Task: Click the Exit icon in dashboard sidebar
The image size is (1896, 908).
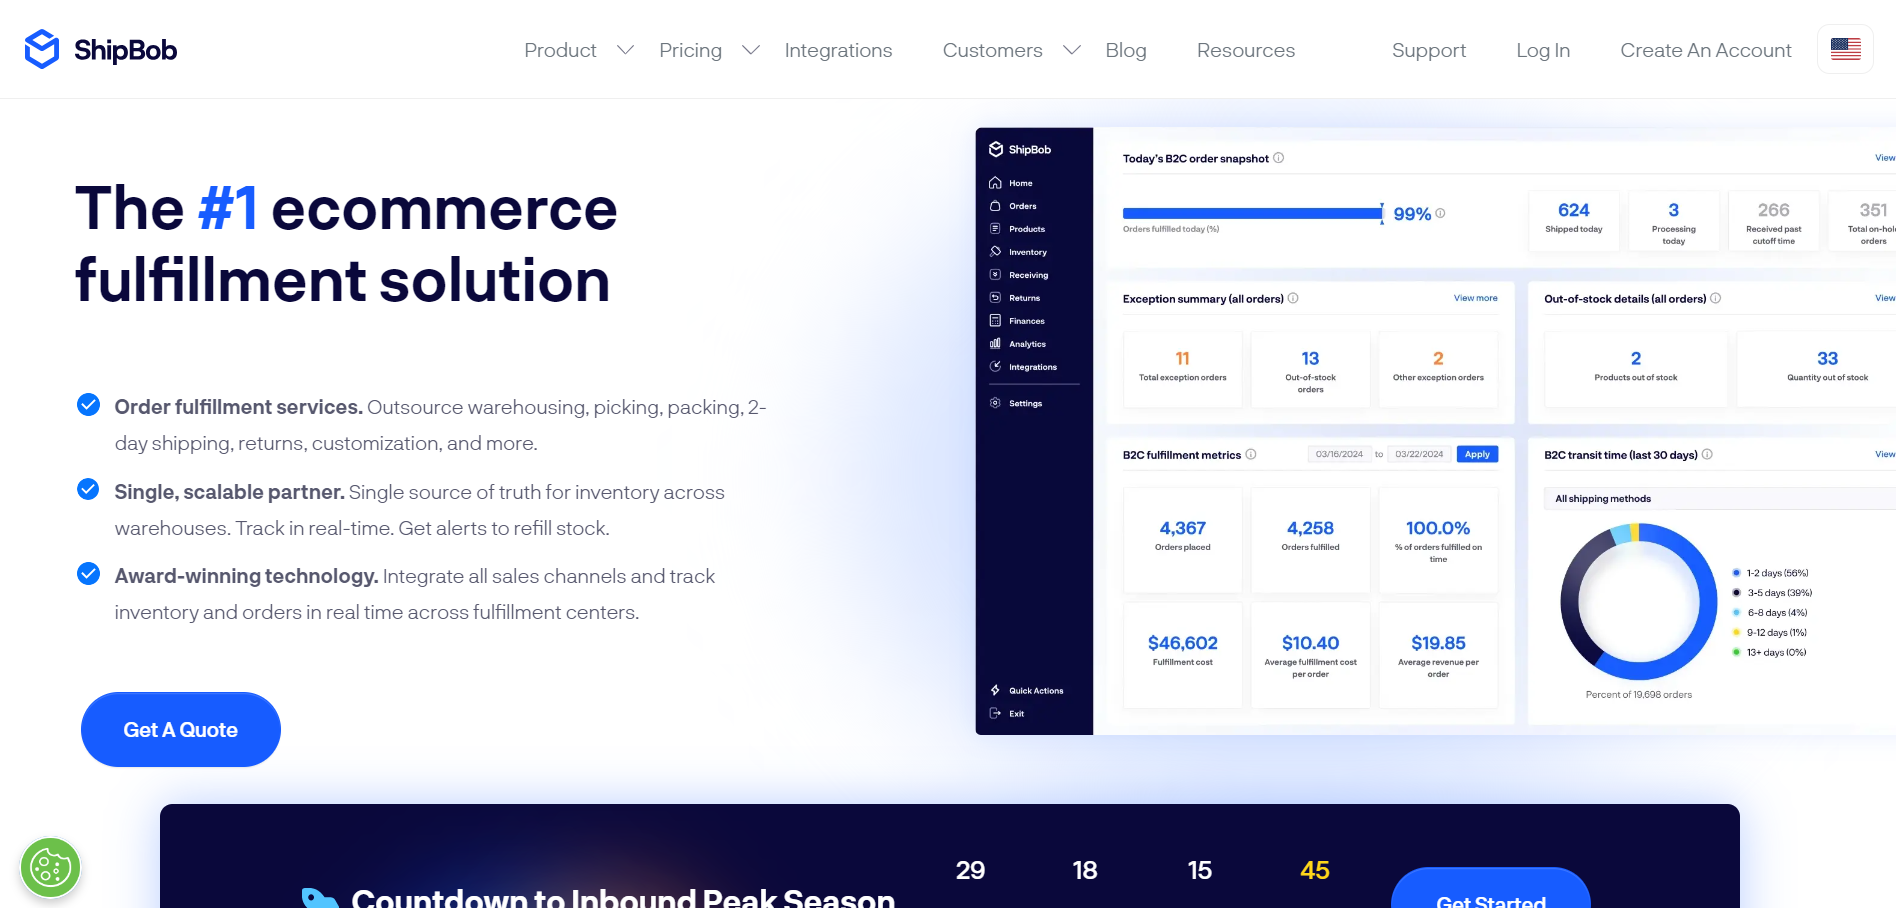Action: pos(995,713)
